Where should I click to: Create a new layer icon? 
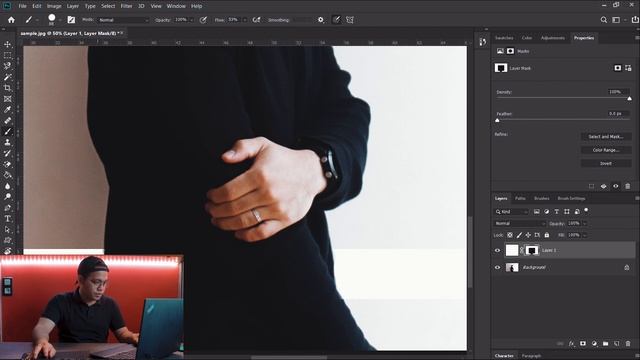click(617, 344)
